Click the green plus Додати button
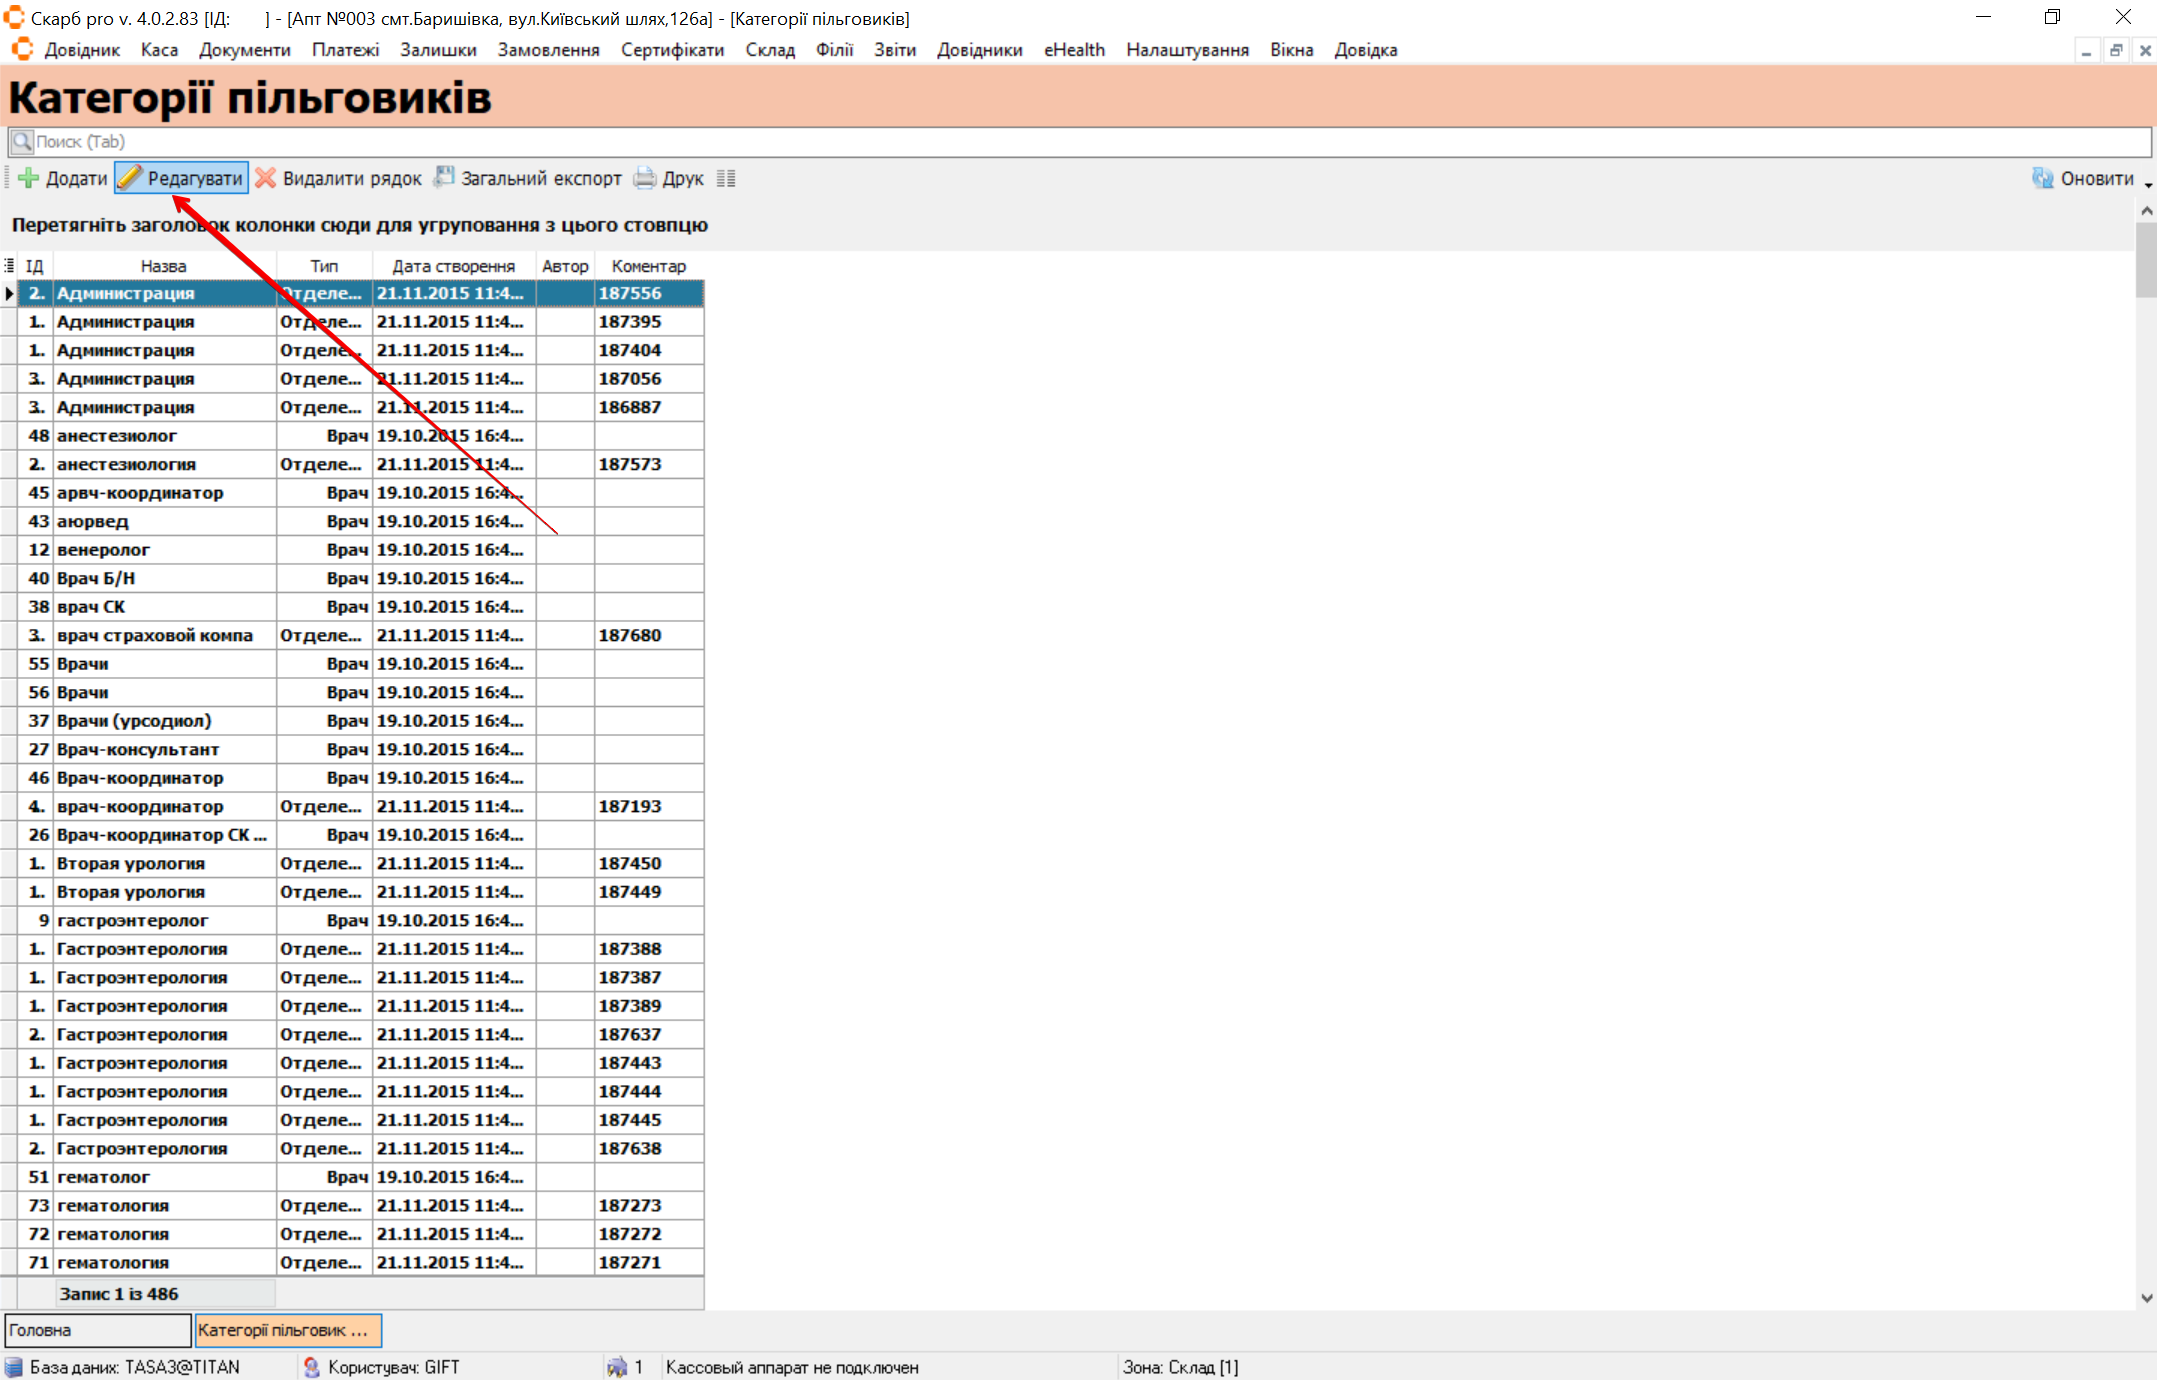The height and width of the screenshot is (1380, 2157). tap(62, 178)
